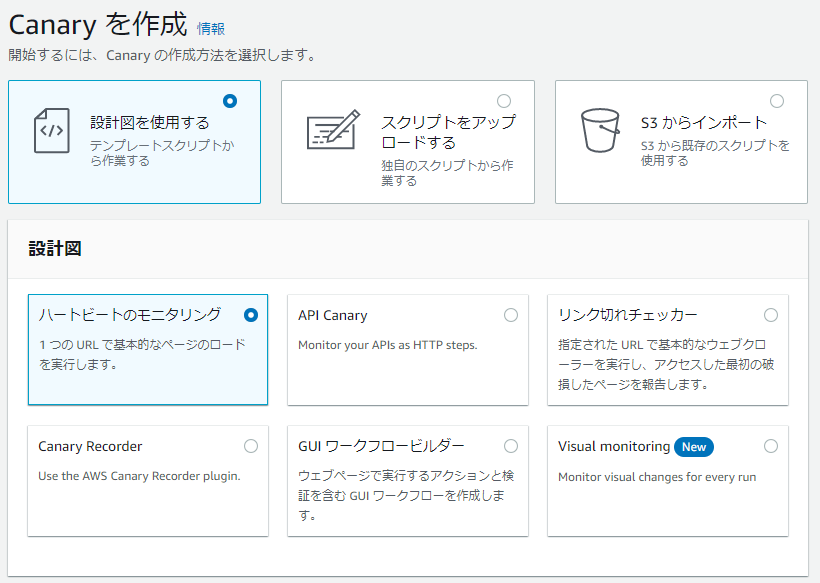Pick the GUI ワークフロービルダー radio button

click(x=511, y=446)
